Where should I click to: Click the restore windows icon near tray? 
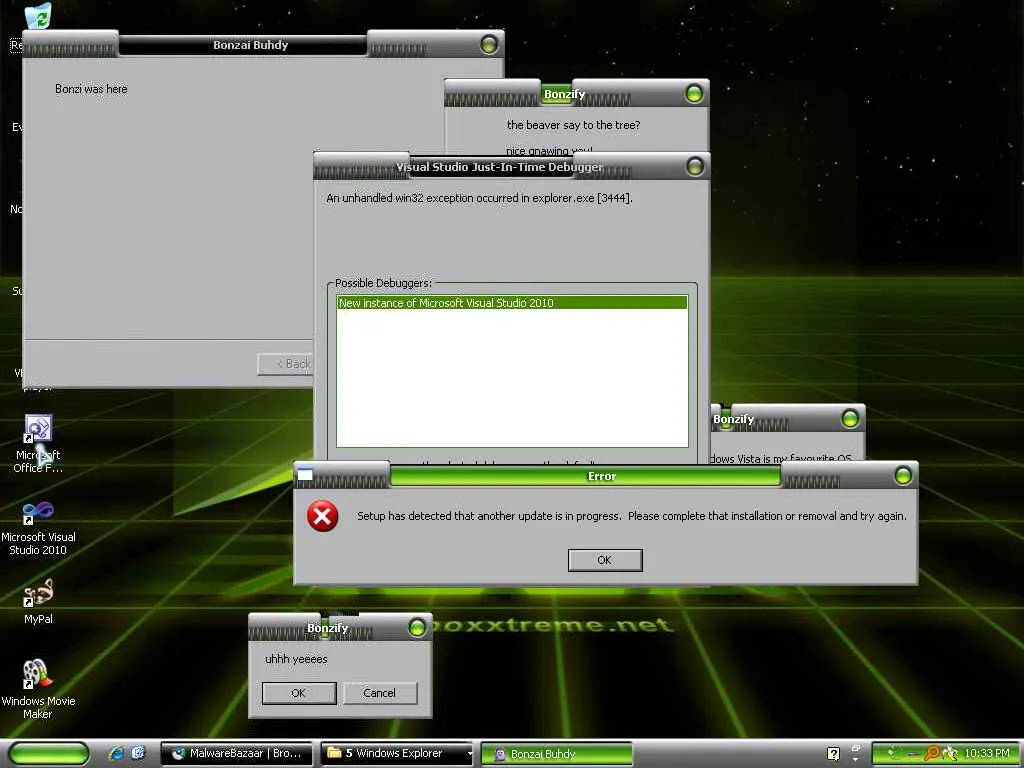(x=856, y=748)
